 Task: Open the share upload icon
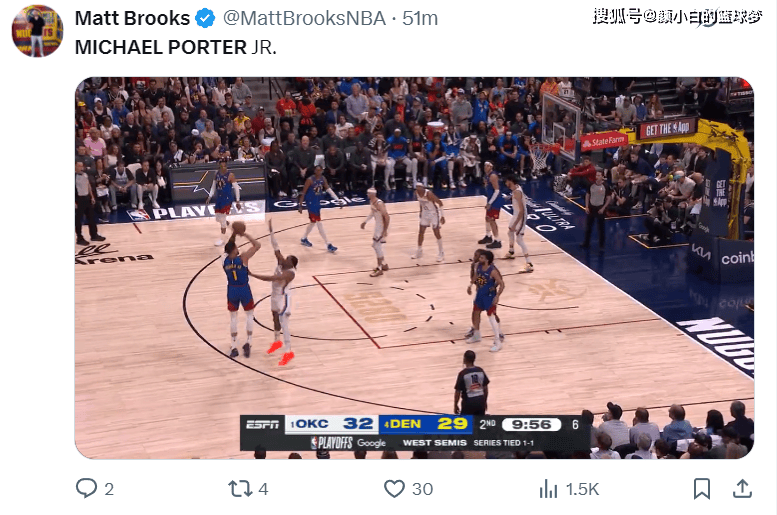coord(742,488)
